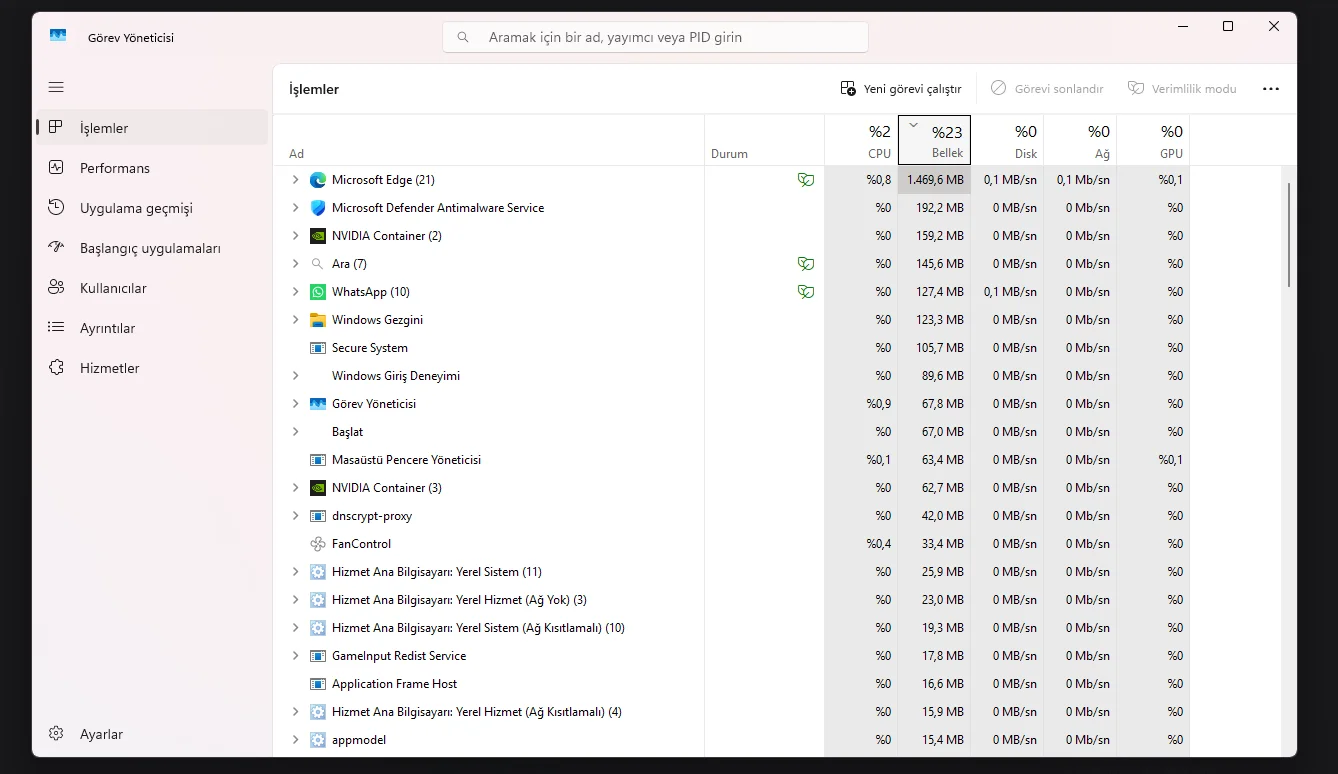Click the process search input field
Screen dimensions: 1338x774
655,37
